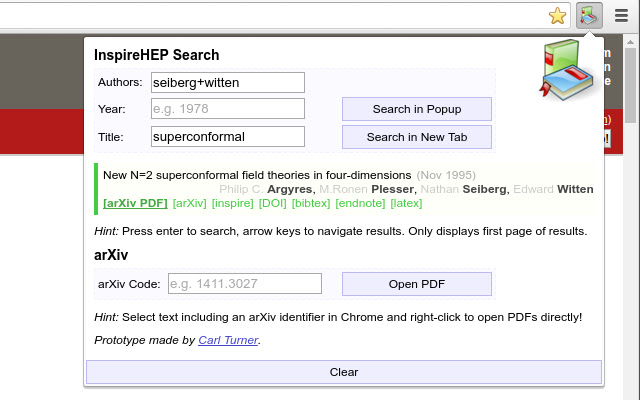Click the Search in Popup button
The width and height of the screenshot is (640, 400).
[x=417, y=109]
